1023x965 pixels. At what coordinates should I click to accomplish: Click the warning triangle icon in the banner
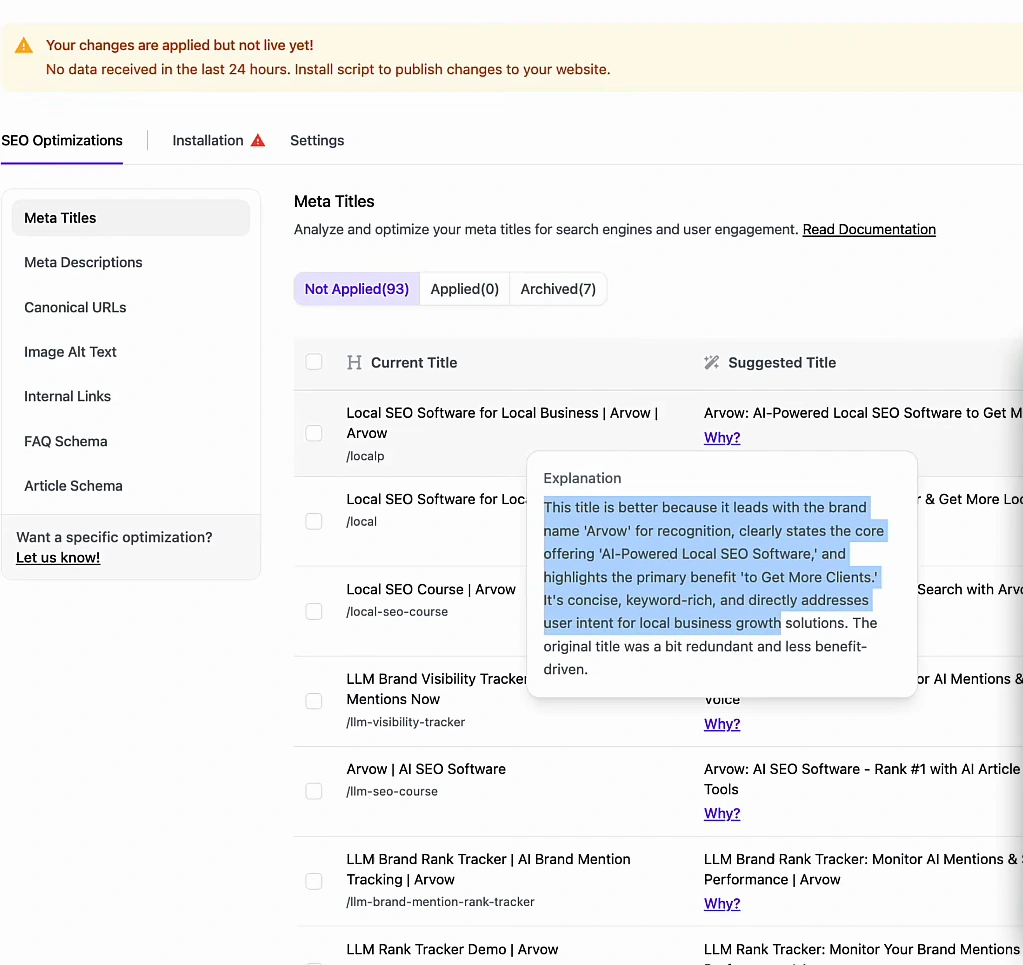pyautogui.click(x=24, y=45)
